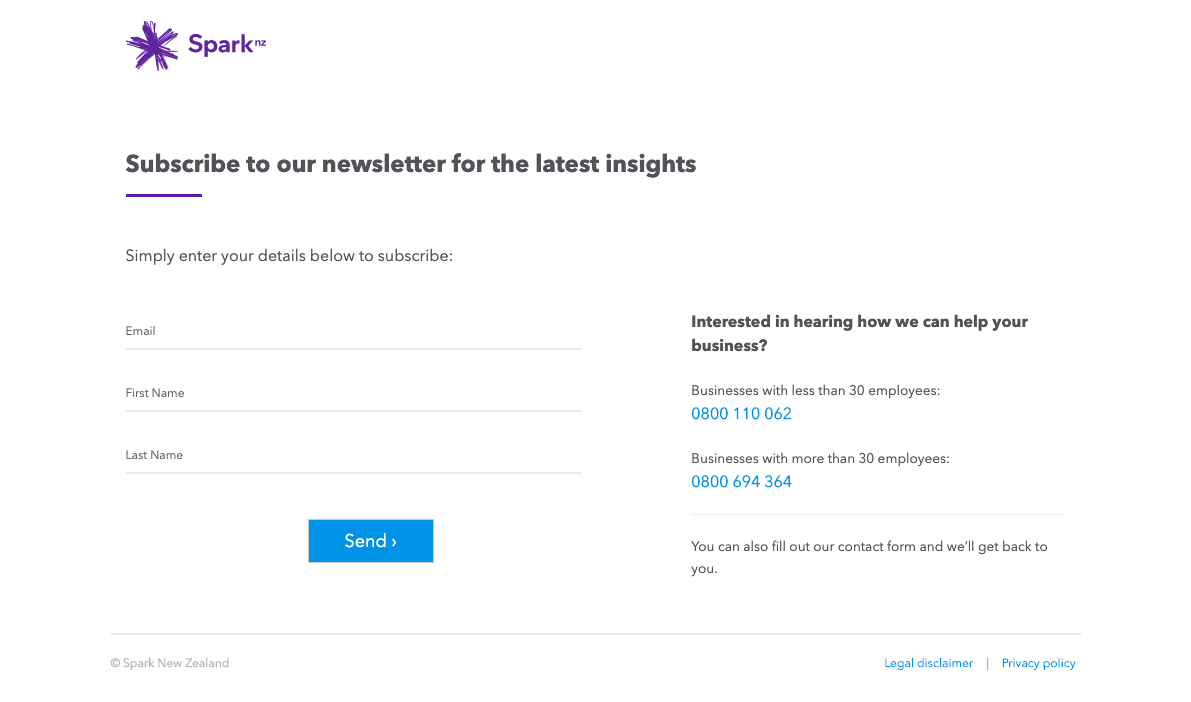The image size is (1191, 702).
Task: Click the purple Spark starburst logo icon
Action: coord(152,46)
